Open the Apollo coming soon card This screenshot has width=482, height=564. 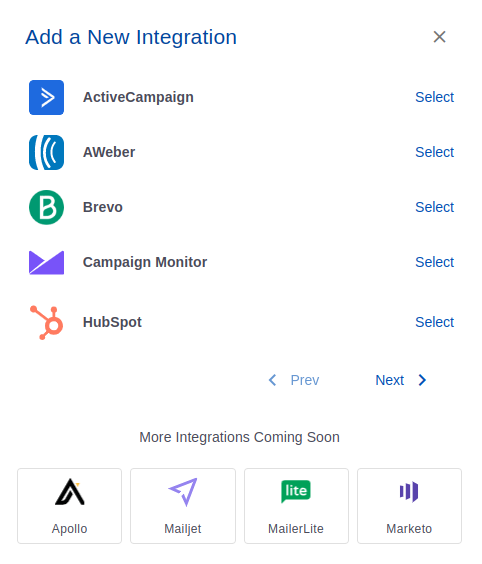point(69,506)
